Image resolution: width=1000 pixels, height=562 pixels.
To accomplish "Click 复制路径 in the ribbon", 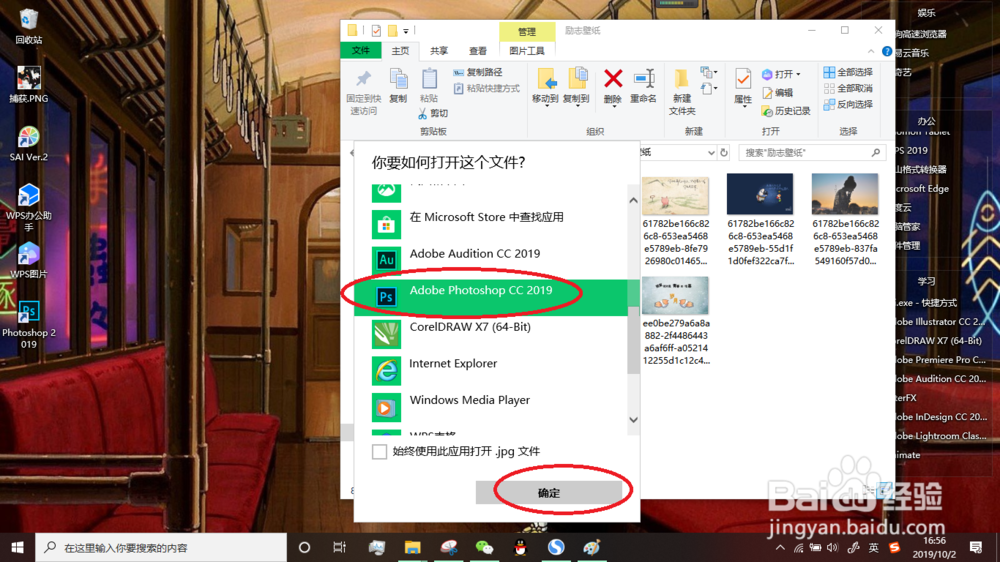I will click(x=478, y=73).
